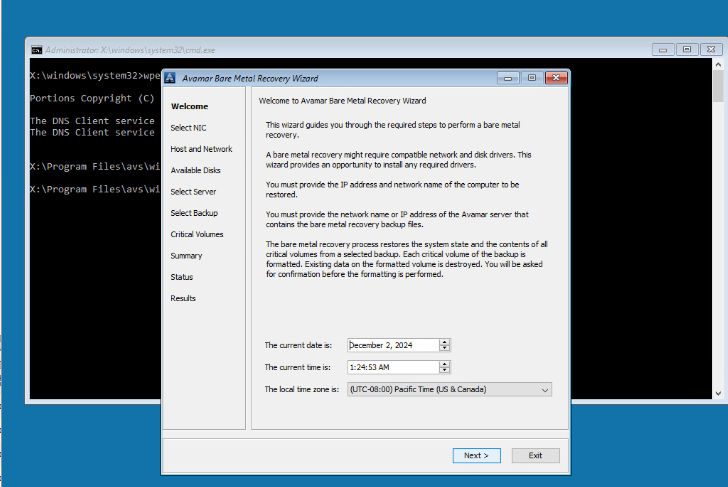Click the Next > button
This screenshot has height=487, width=728.
(x=476, y=455)
